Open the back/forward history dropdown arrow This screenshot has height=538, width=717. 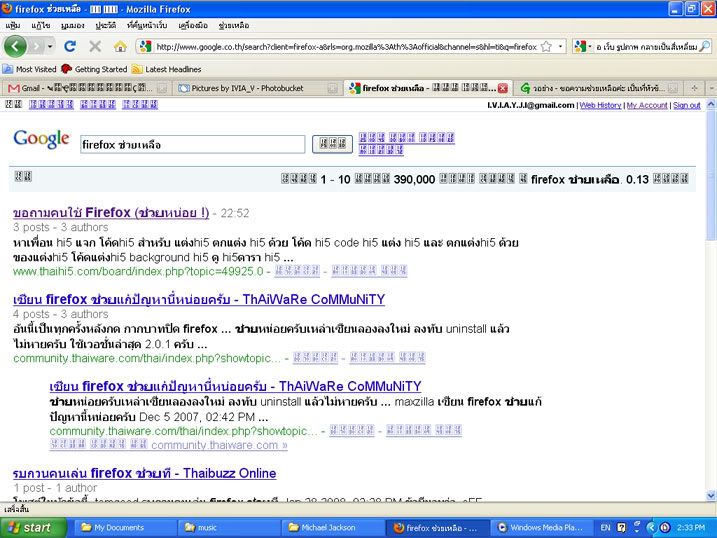pyautogui.click(x=50, y=46)
